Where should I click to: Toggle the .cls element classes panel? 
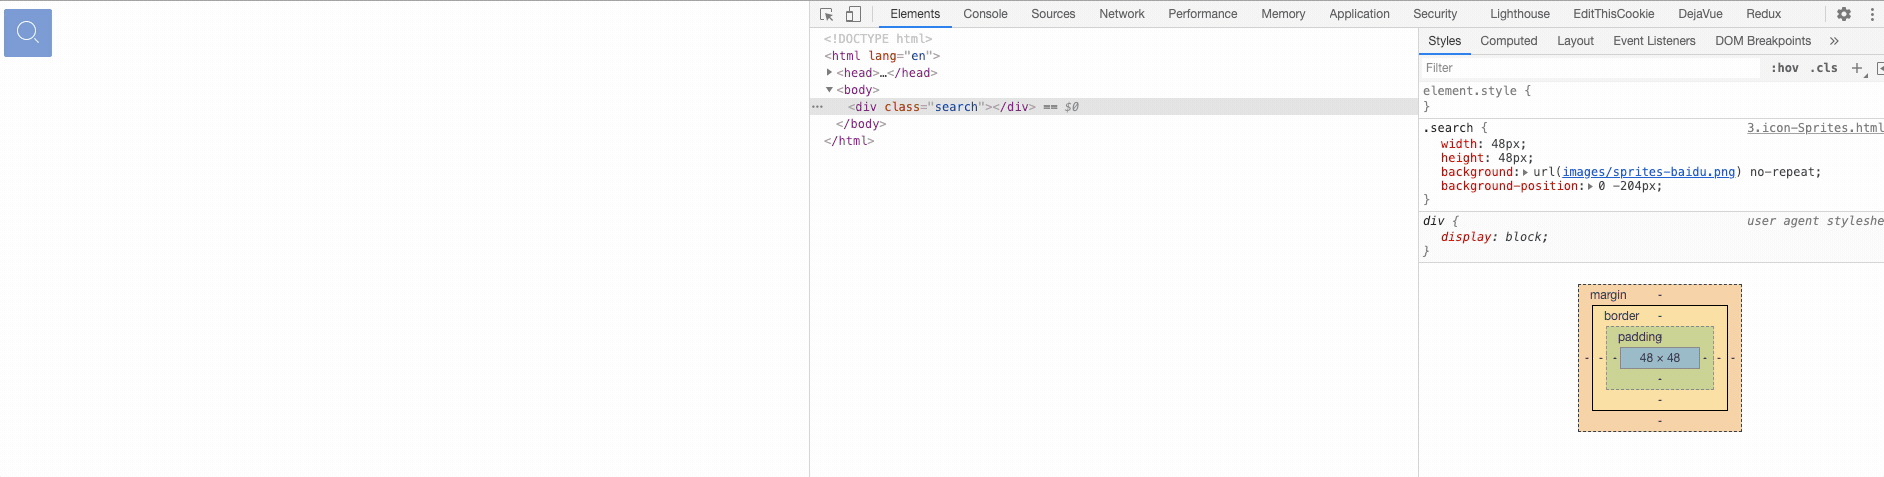click(x=1825, y=68)
